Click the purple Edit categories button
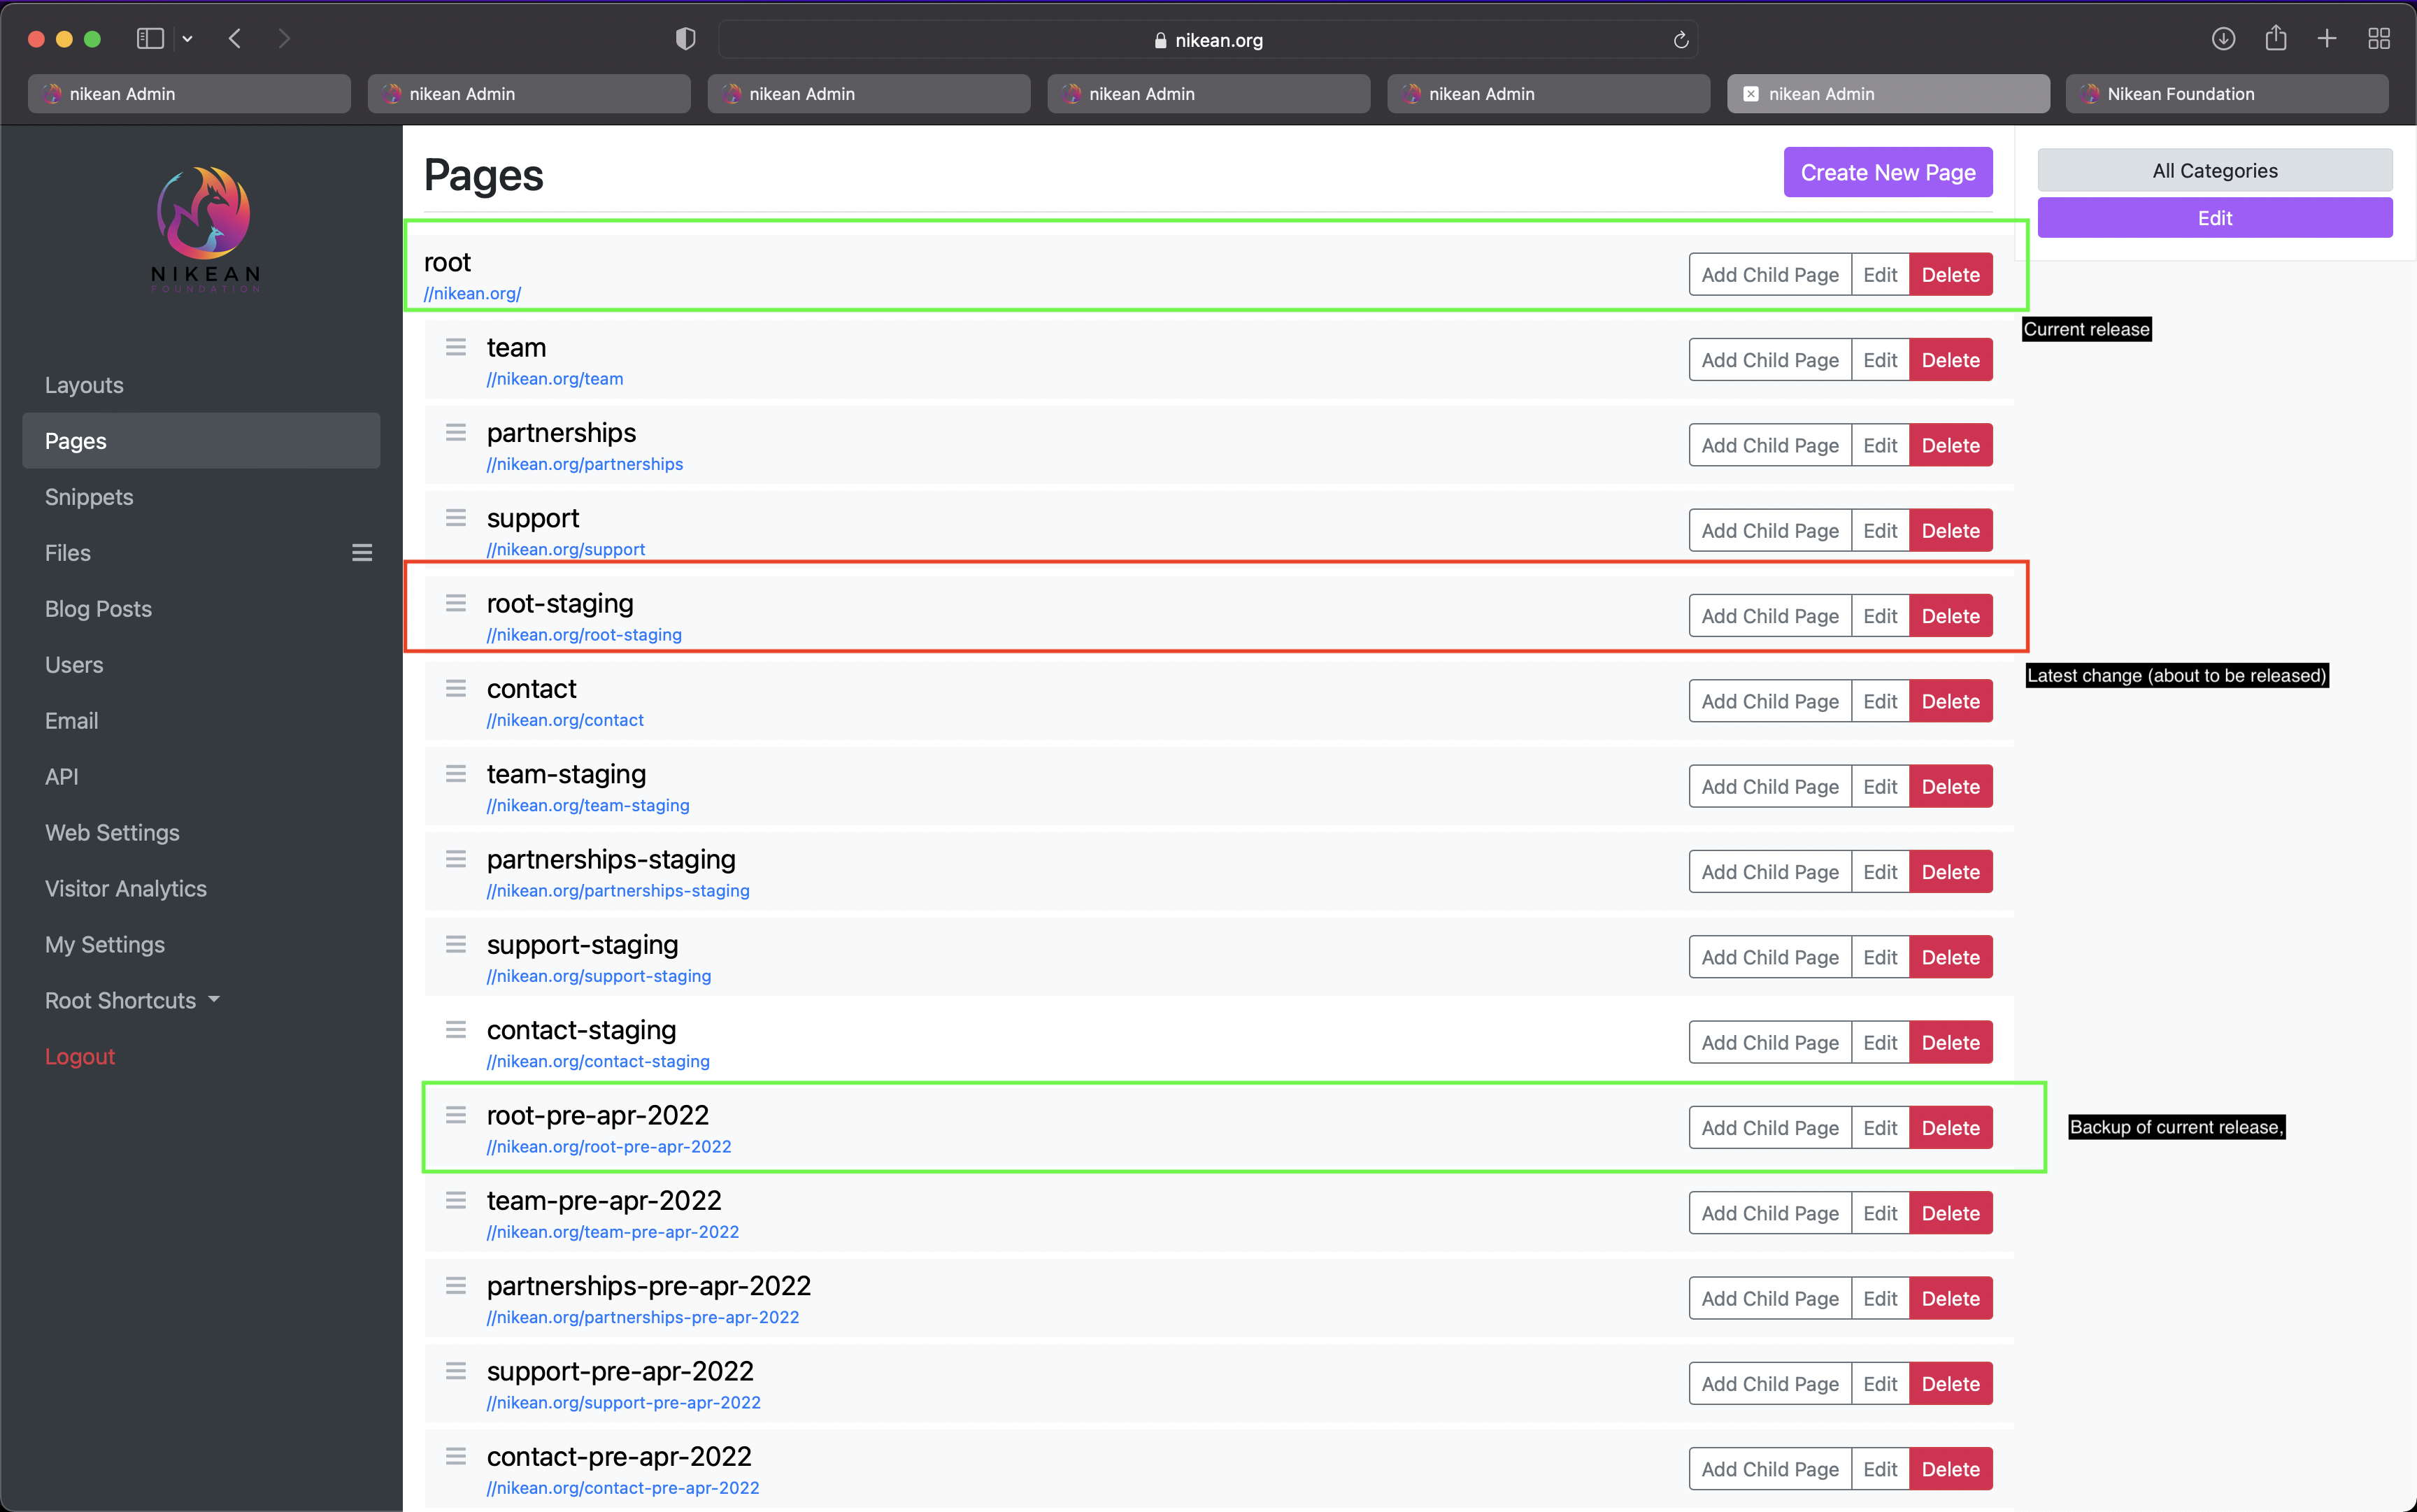Image resolution: width=2417 pixels, height=1512 pixels. point(2215,218)
